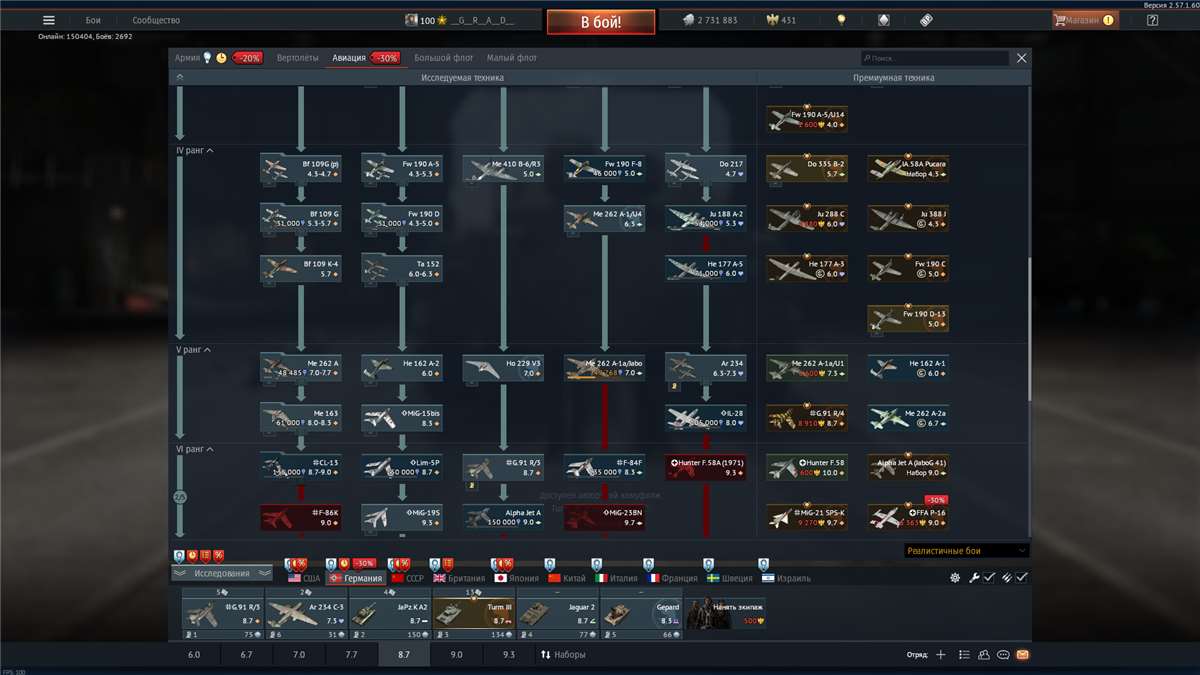The width and height of the screenshot is (1200, 675).
Task: Open the help question mark icon
Action: pyautogui.click(x=1152, y=20)
